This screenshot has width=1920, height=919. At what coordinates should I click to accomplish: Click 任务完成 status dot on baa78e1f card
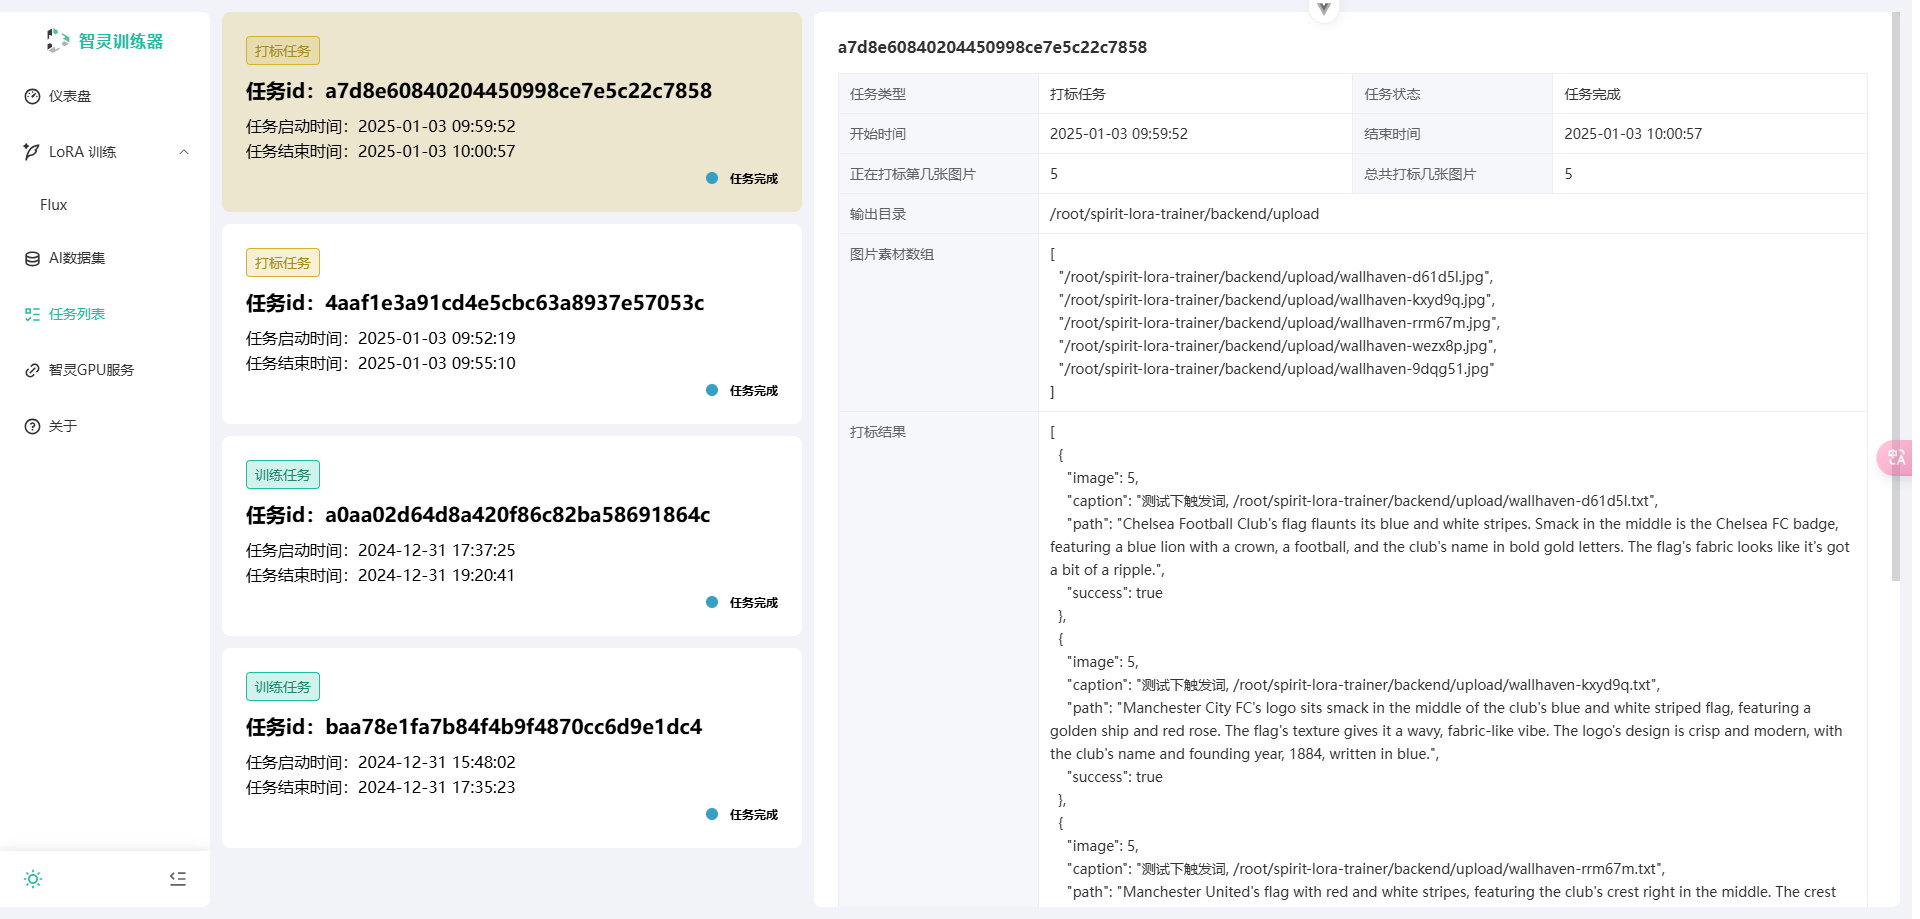pyautogui.click(x=712, y=814)
